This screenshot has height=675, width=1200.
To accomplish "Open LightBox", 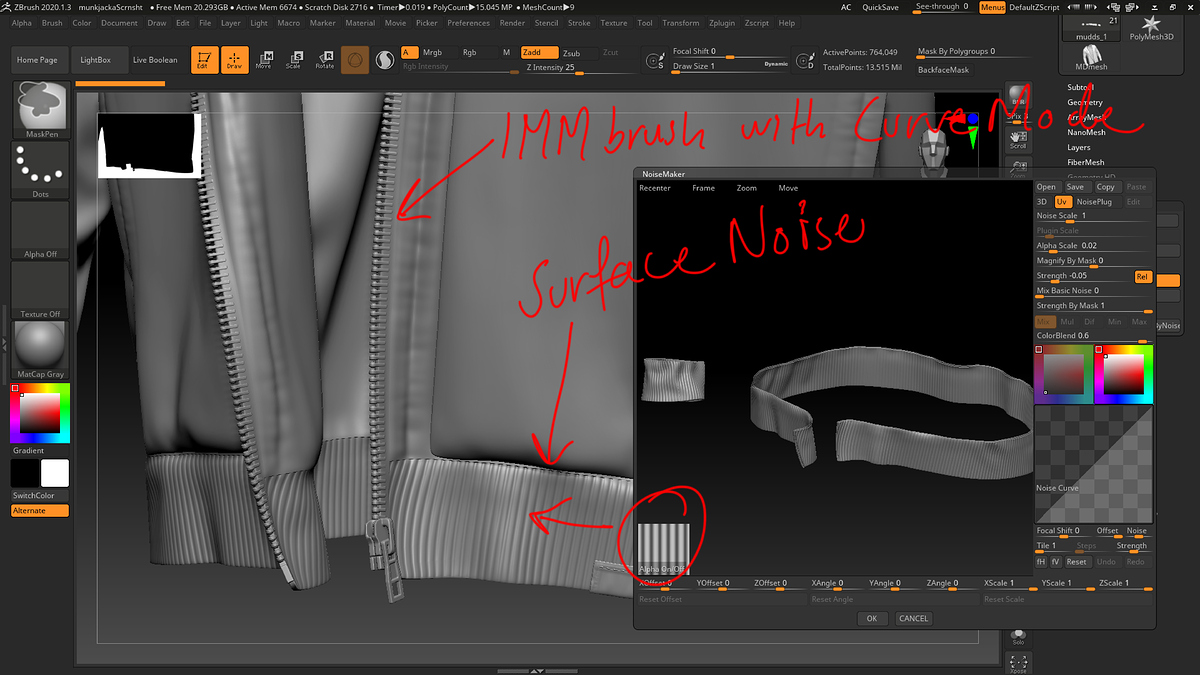I will pyautogui.click(x=96, y=60).
